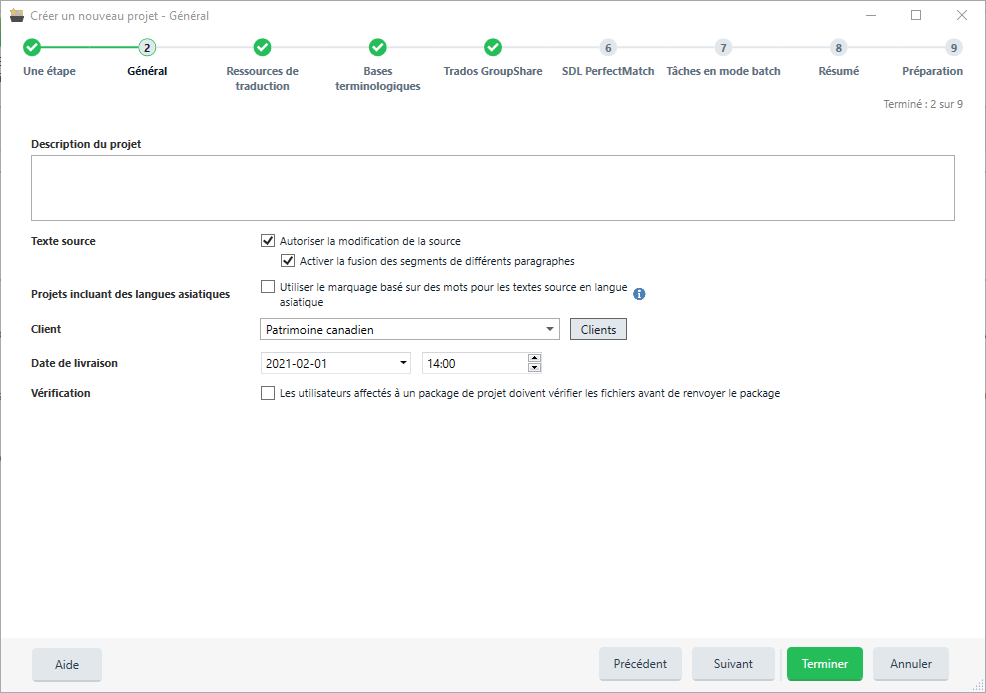Go to step 8 Résumé circle

pyautogui.click(x=838, y=47)
